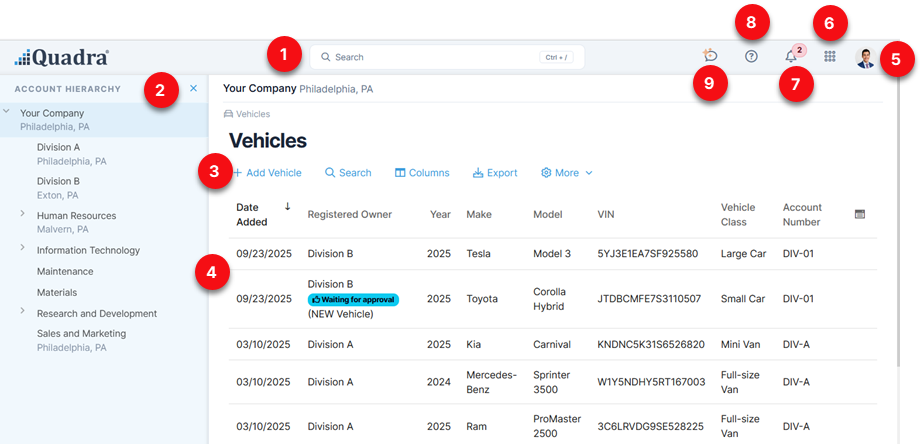Expand the Human Resources node

coord(23,213)
